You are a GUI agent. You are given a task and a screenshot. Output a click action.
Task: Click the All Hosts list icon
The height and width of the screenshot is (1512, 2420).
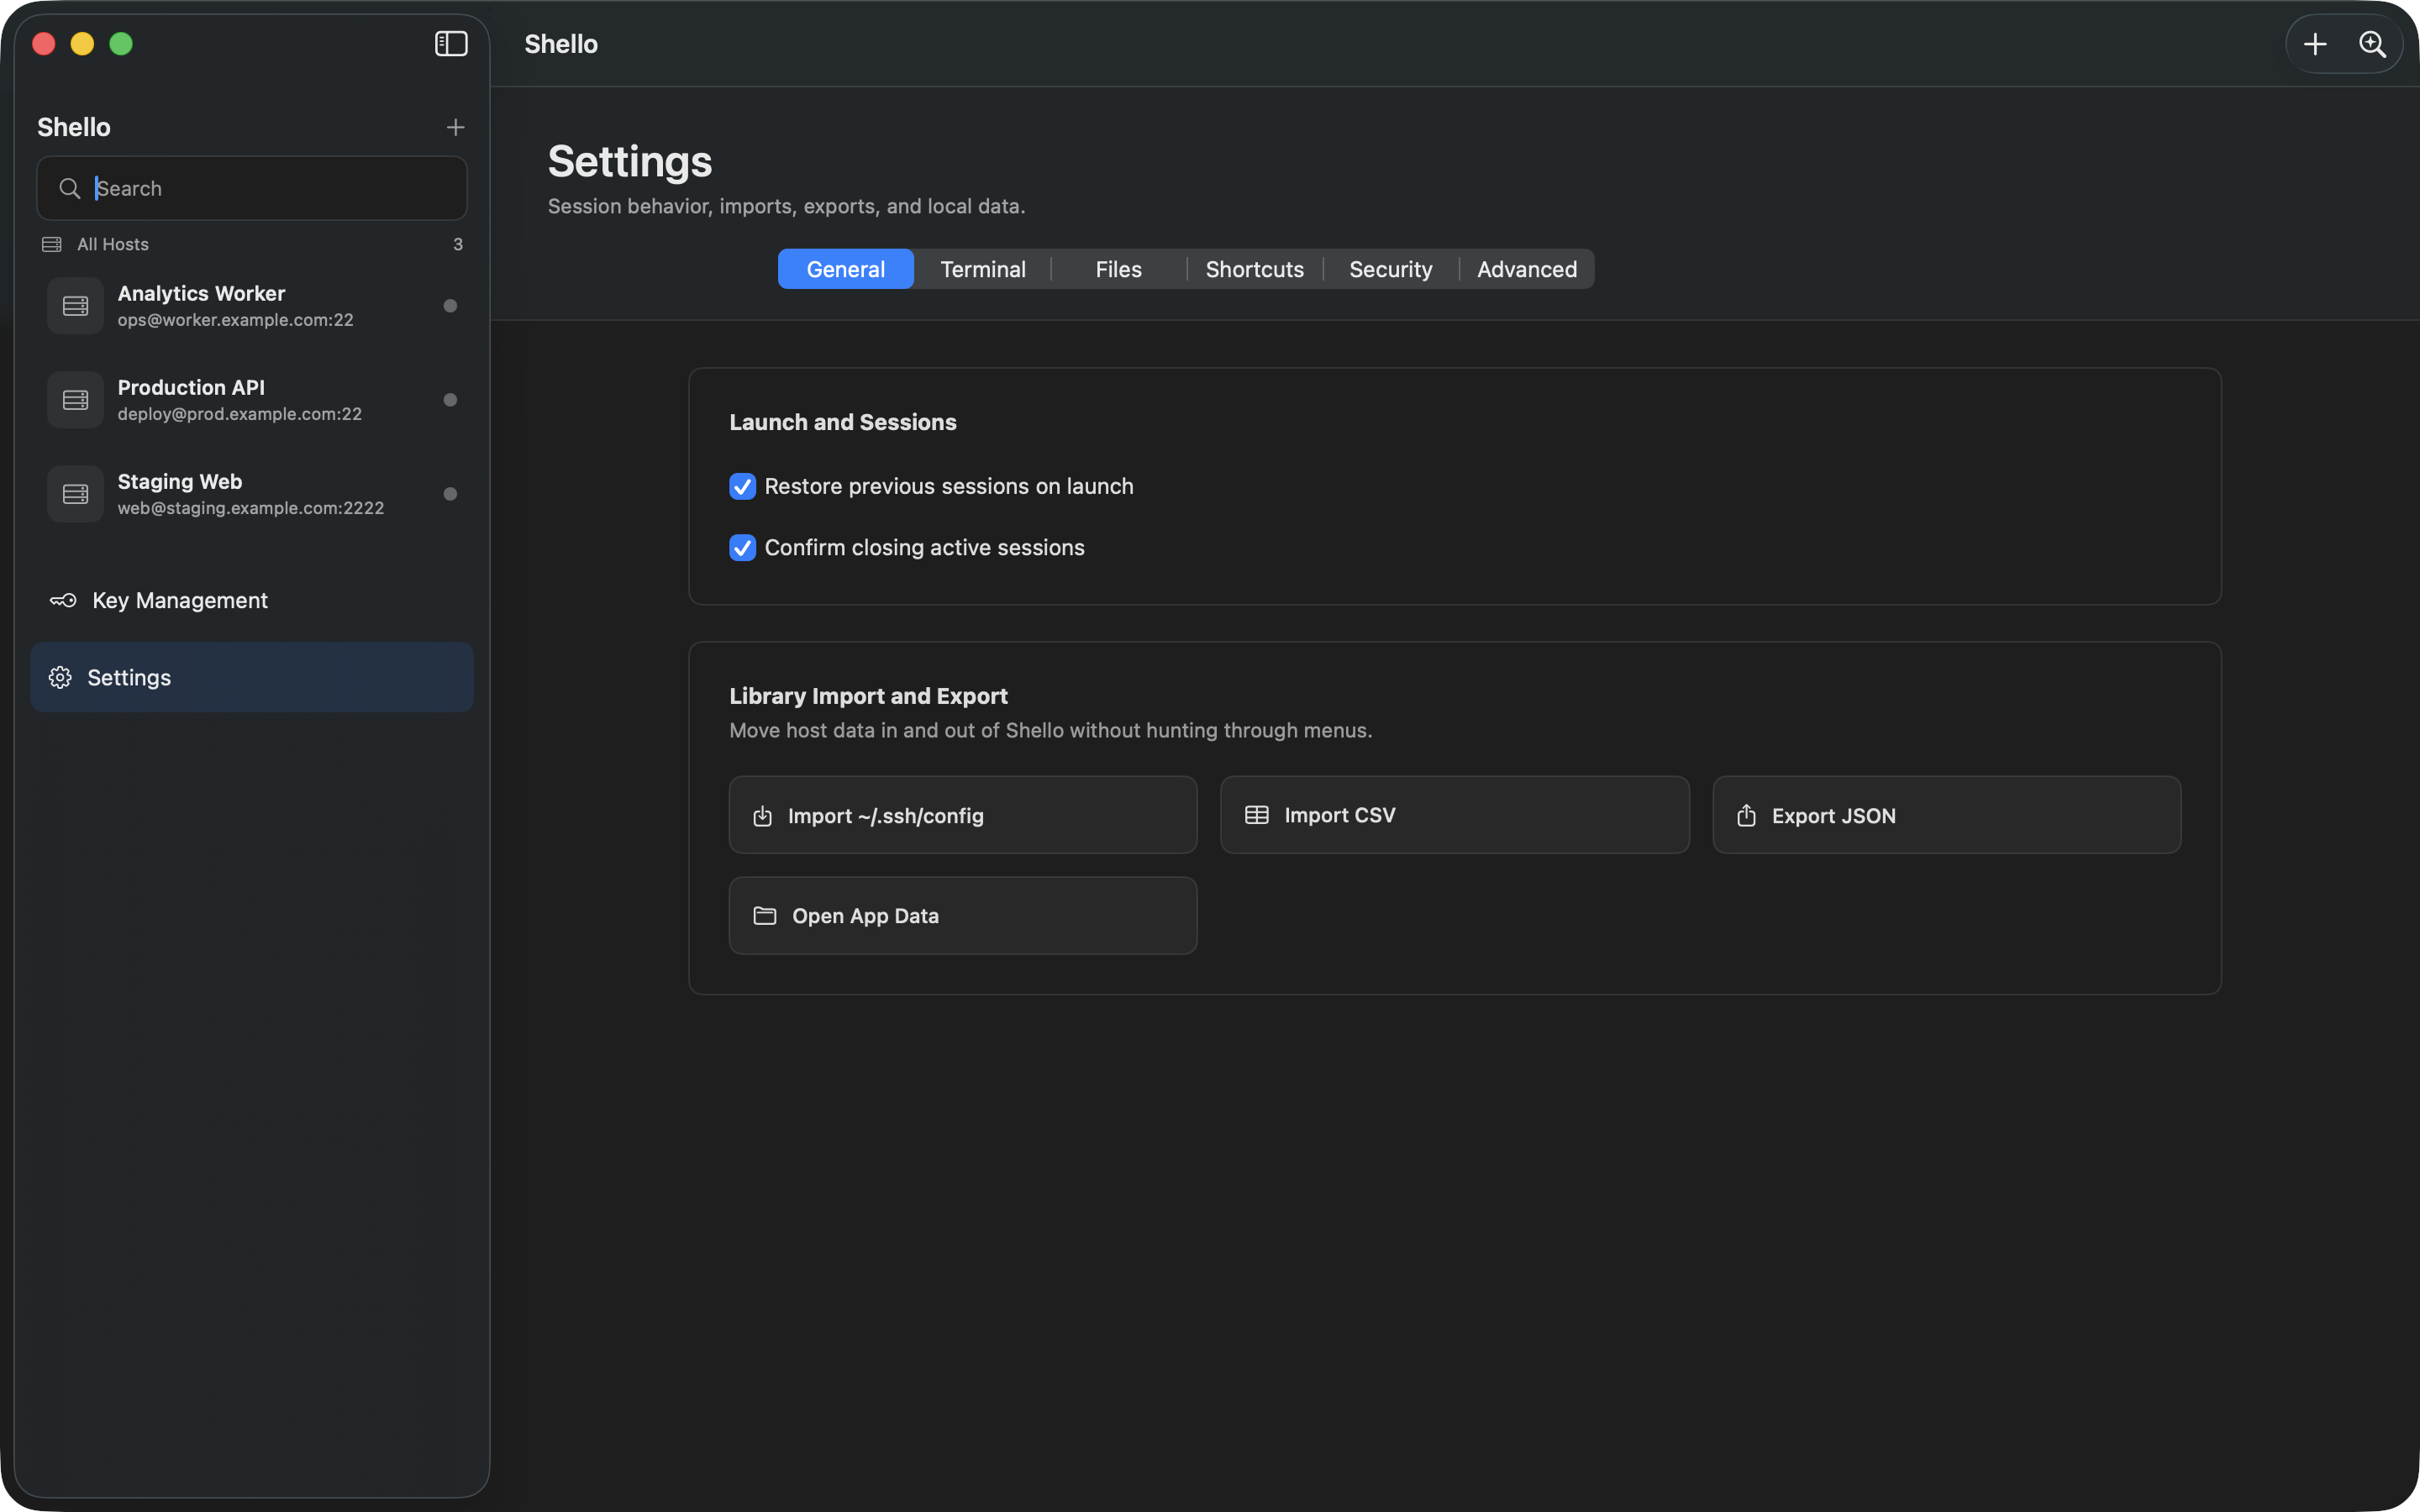[x=52, y=244]
